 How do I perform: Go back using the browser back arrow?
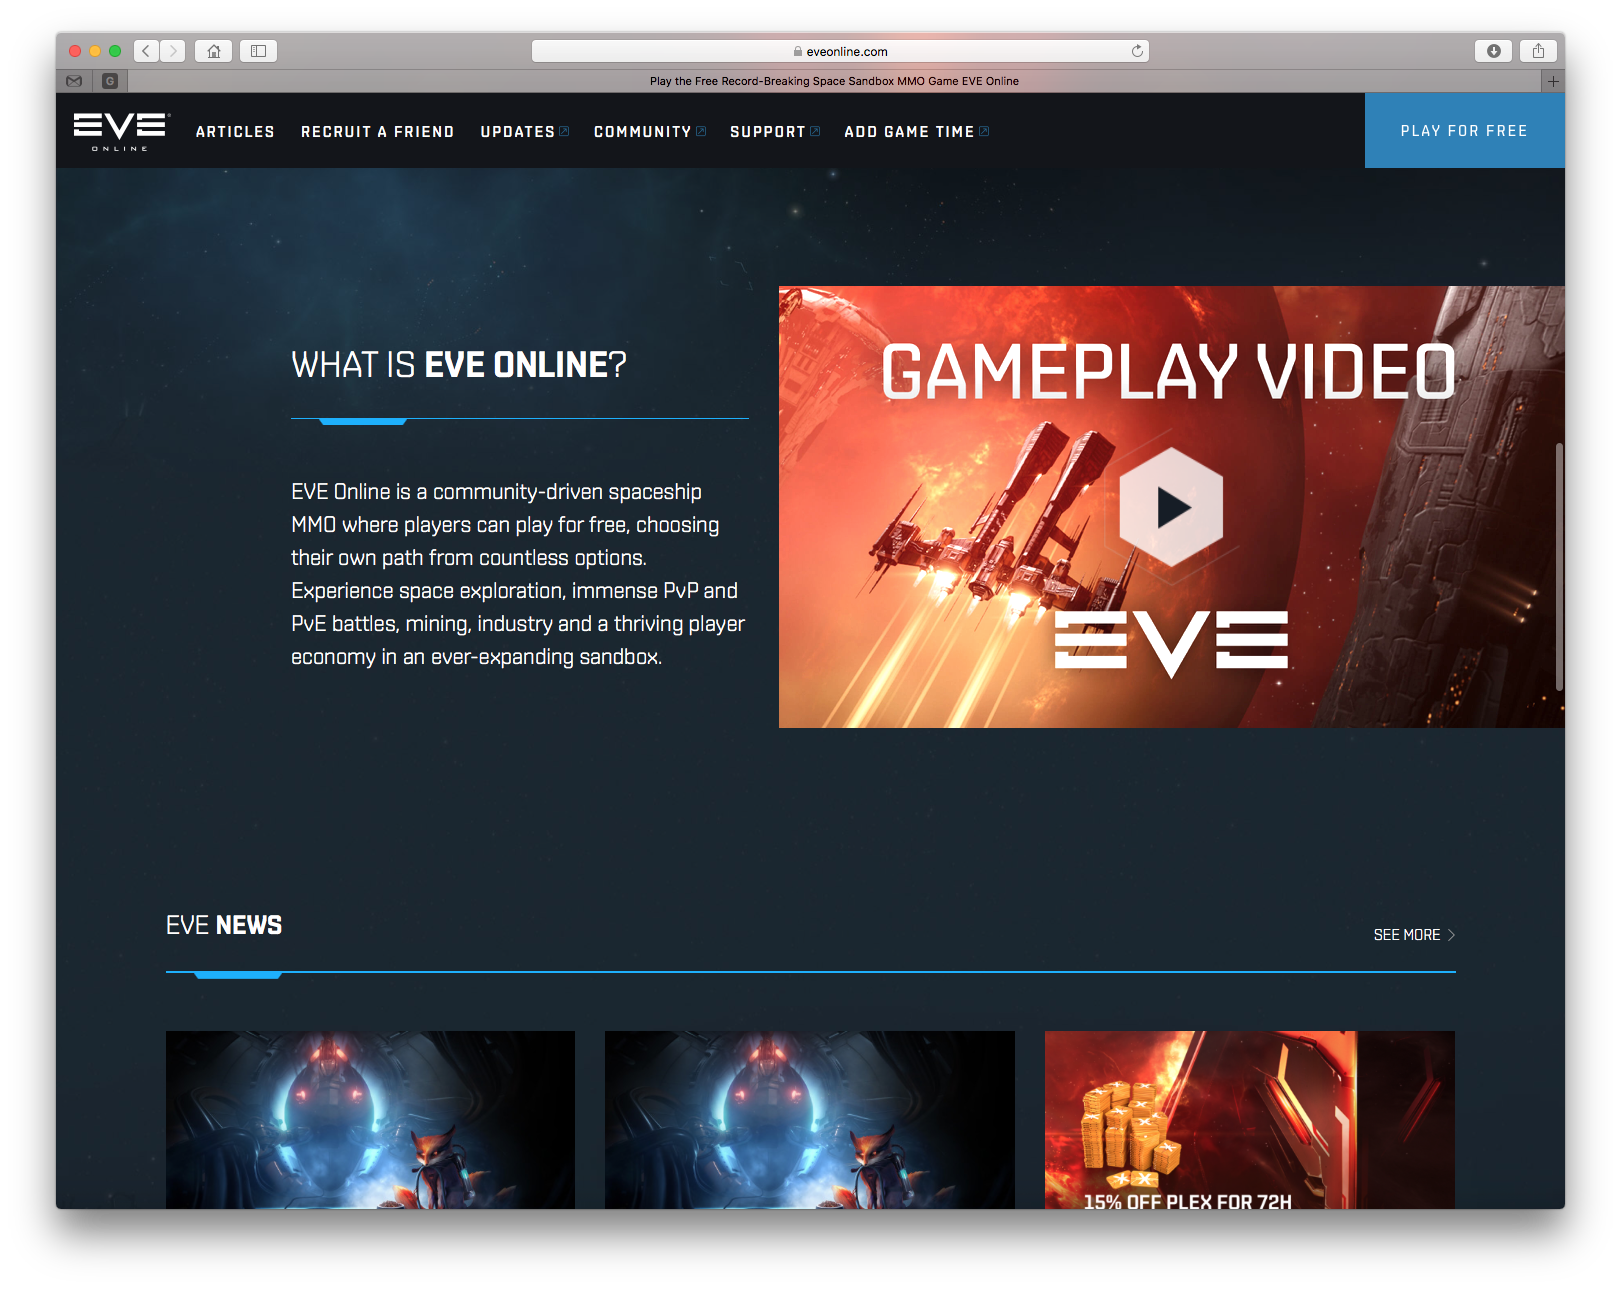click(x=146, y=51)
